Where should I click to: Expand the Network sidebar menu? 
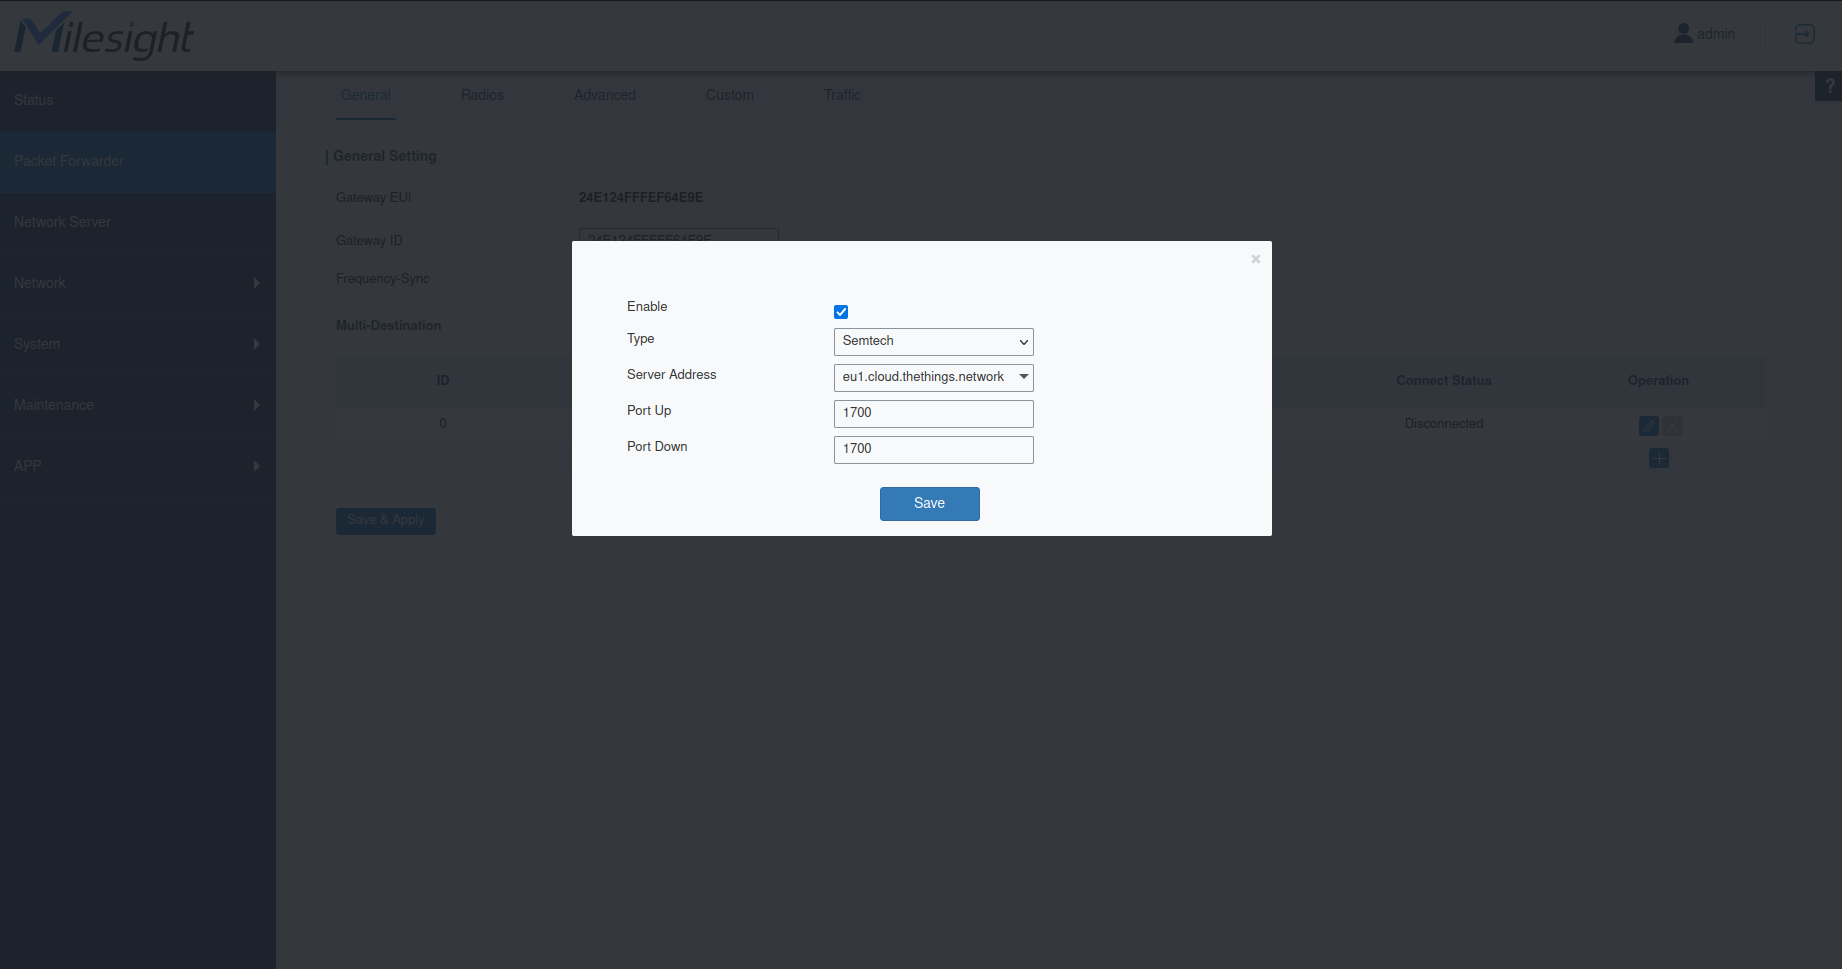[x=137, y=283]
